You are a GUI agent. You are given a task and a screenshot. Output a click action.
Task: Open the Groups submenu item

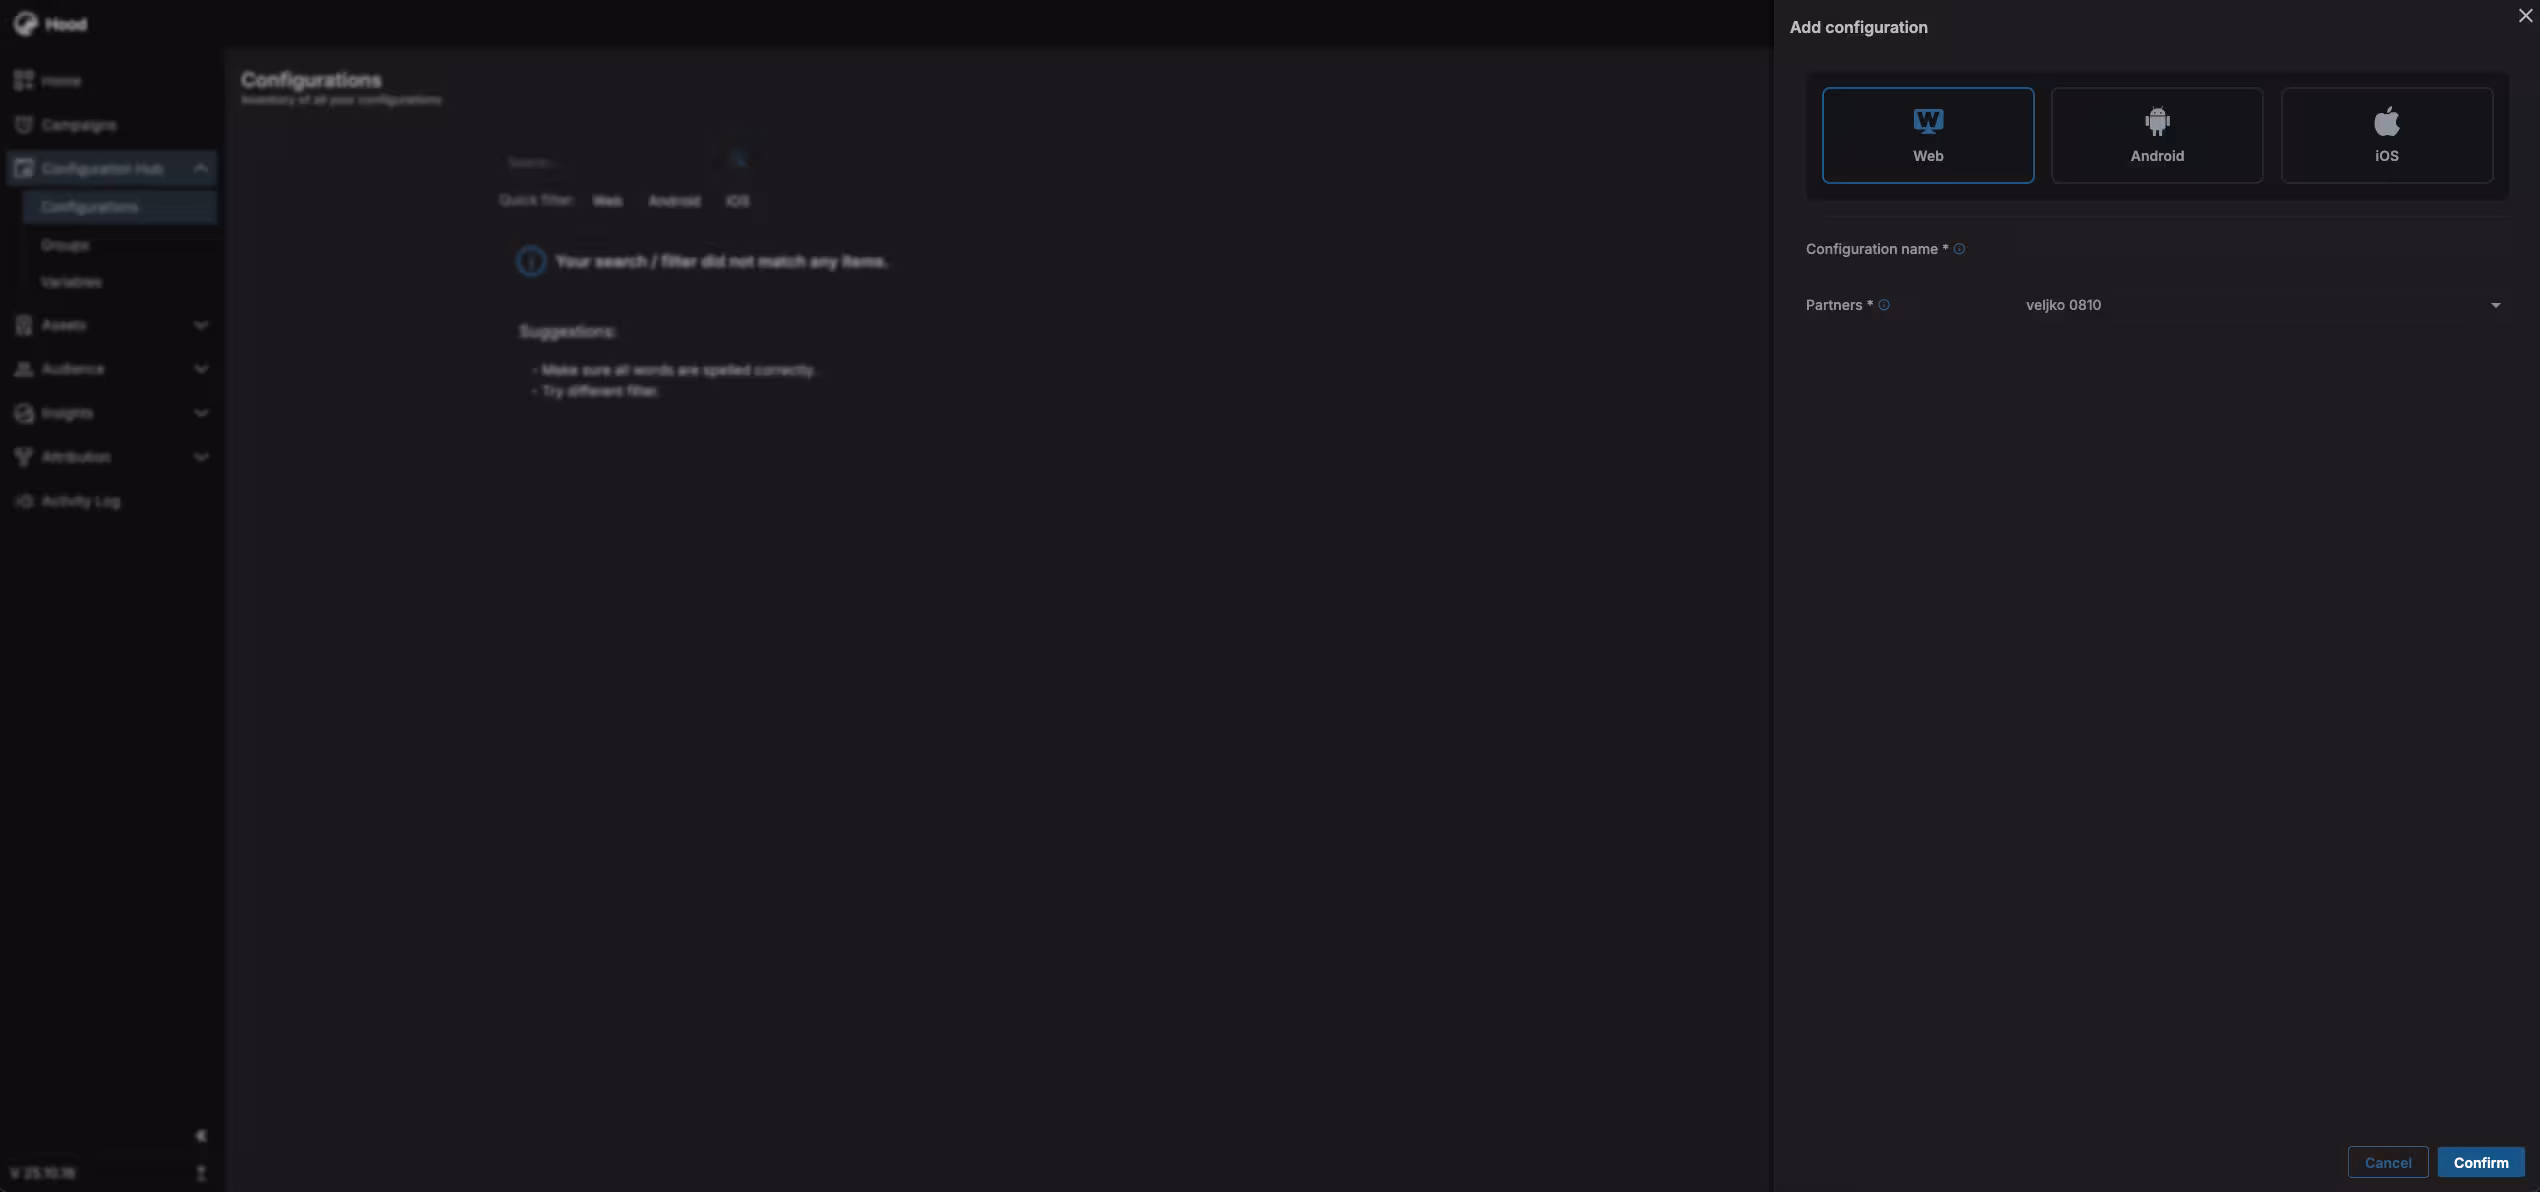[65, 245]
